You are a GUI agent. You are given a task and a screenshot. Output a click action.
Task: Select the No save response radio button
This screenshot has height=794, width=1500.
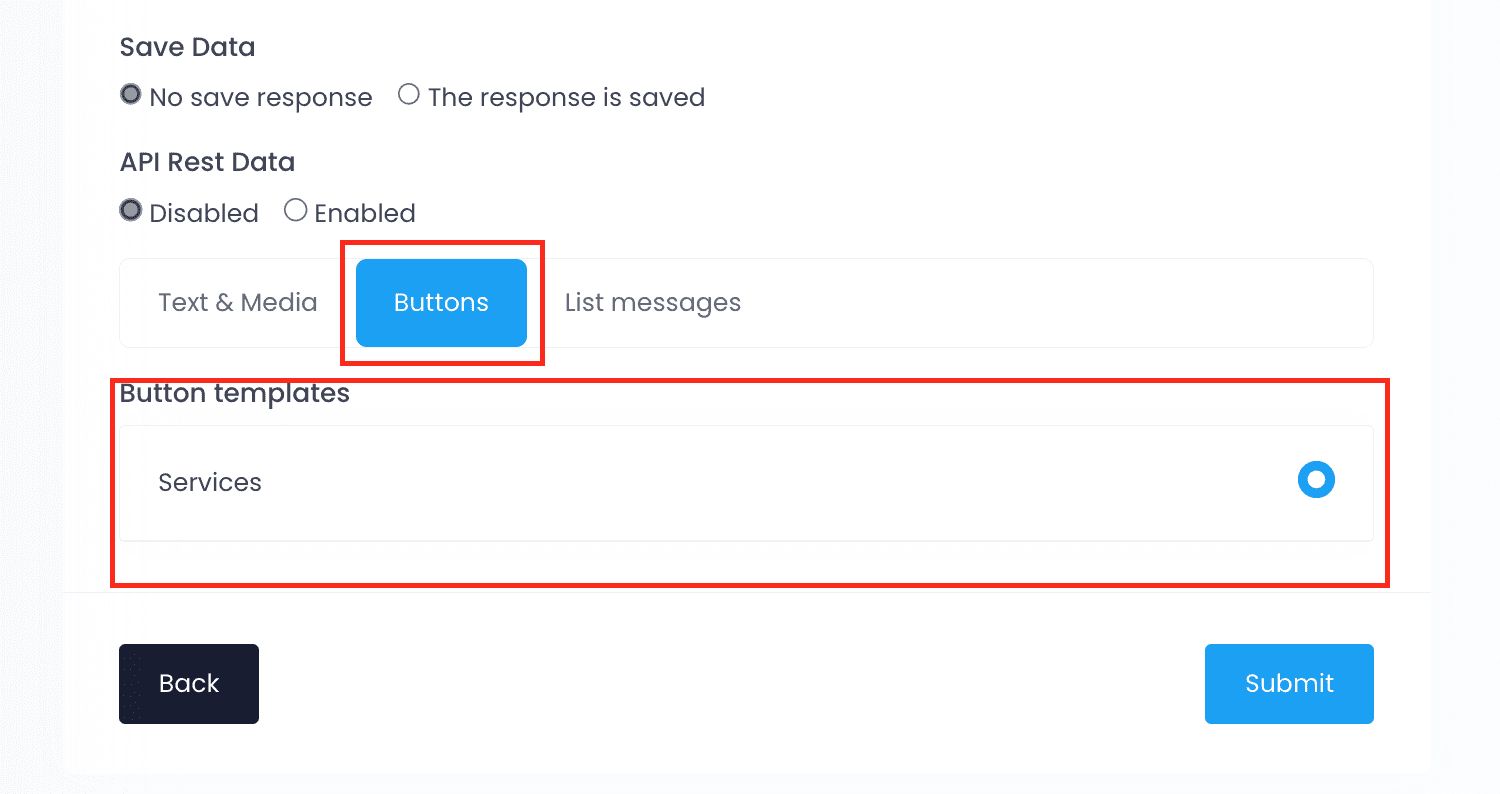pyautogui.click(x=131, y=95)
